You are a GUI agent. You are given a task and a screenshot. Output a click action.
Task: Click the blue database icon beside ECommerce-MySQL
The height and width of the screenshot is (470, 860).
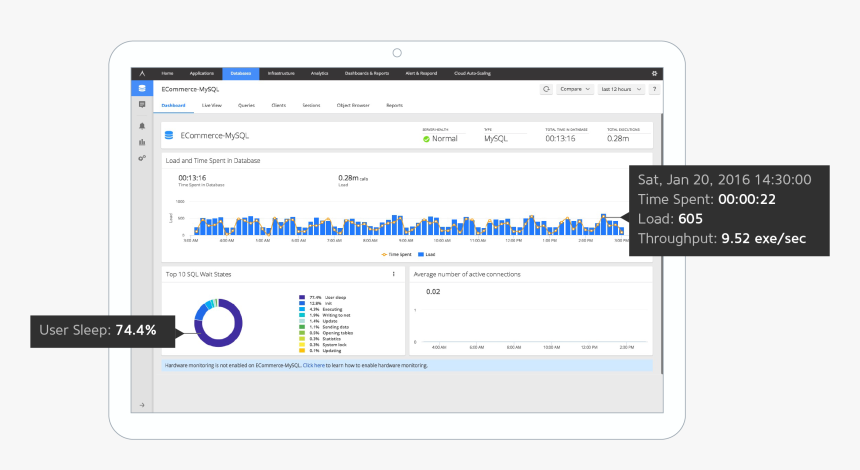click(169, 135)
